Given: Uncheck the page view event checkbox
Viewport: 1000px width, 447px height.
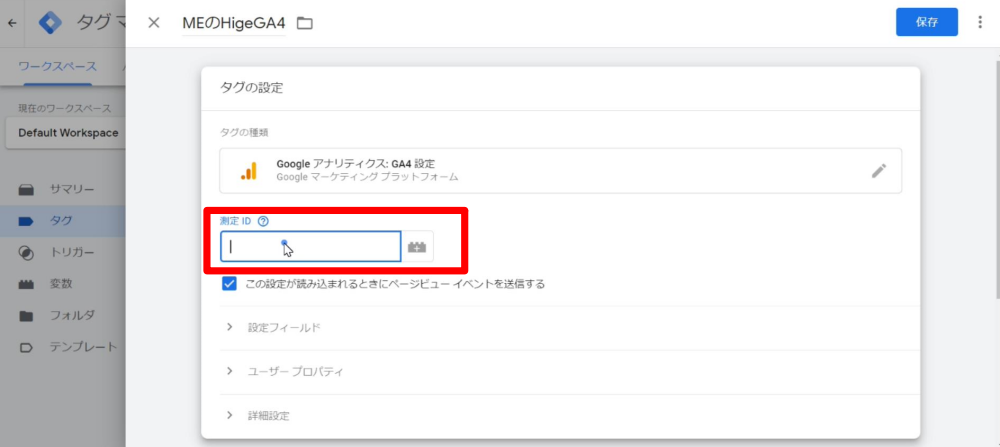Looking at the screenshot, I should 229,284.
